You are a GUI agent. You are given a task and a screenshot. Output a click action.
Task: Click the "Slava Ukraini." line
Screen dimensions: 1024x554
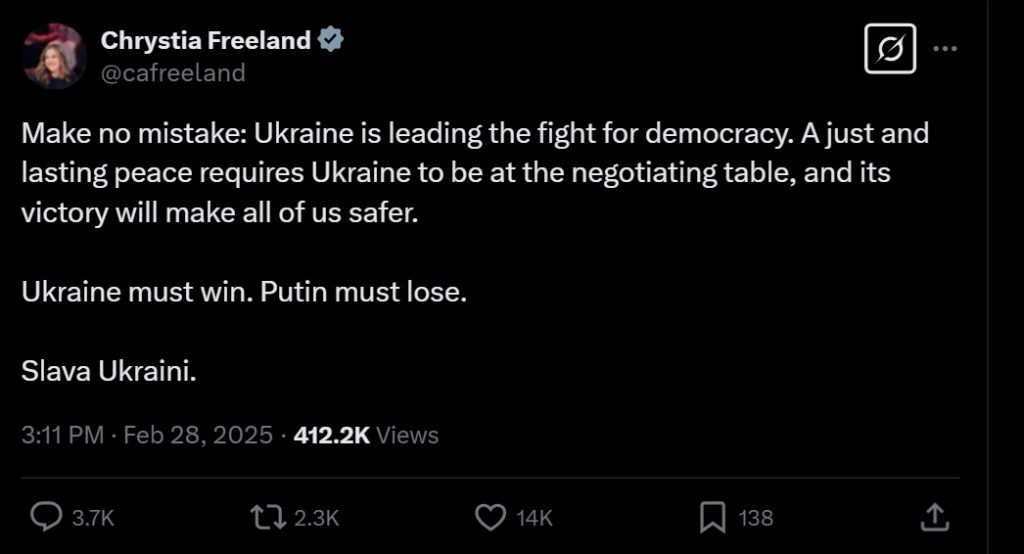(108, 370)
